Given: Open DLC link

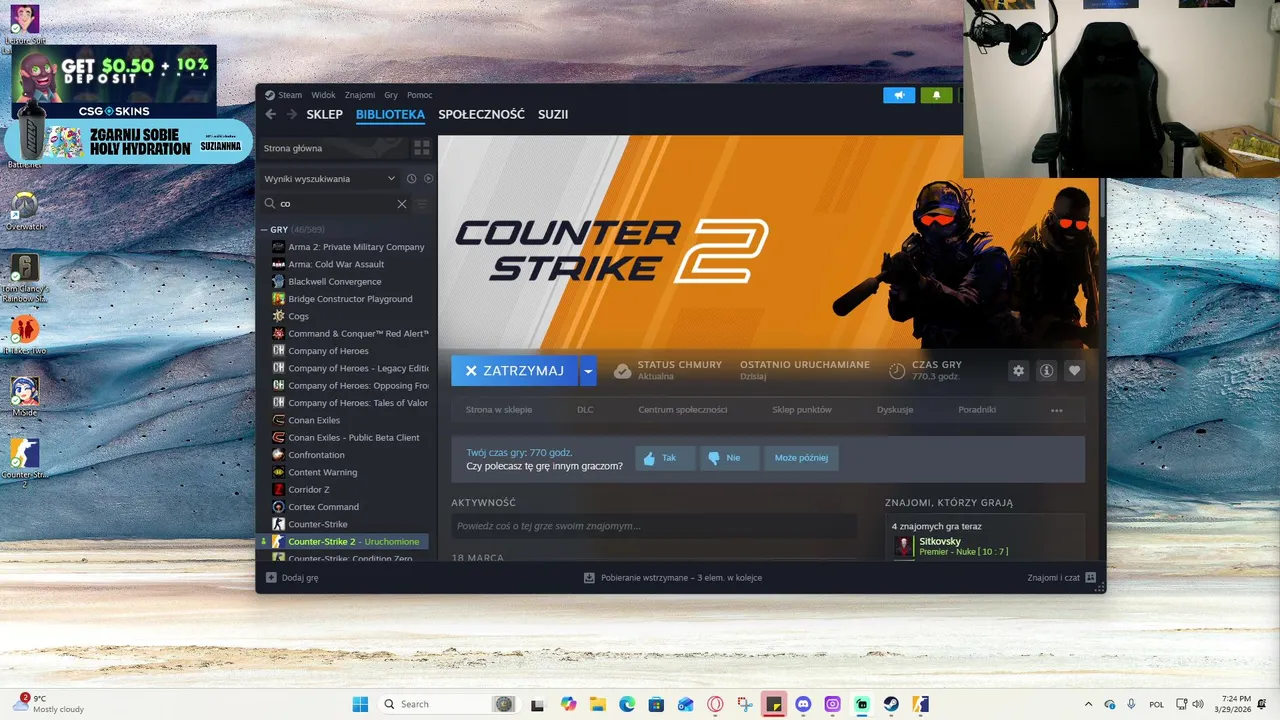Looking at the screenshot, I should tap(585, 410).
